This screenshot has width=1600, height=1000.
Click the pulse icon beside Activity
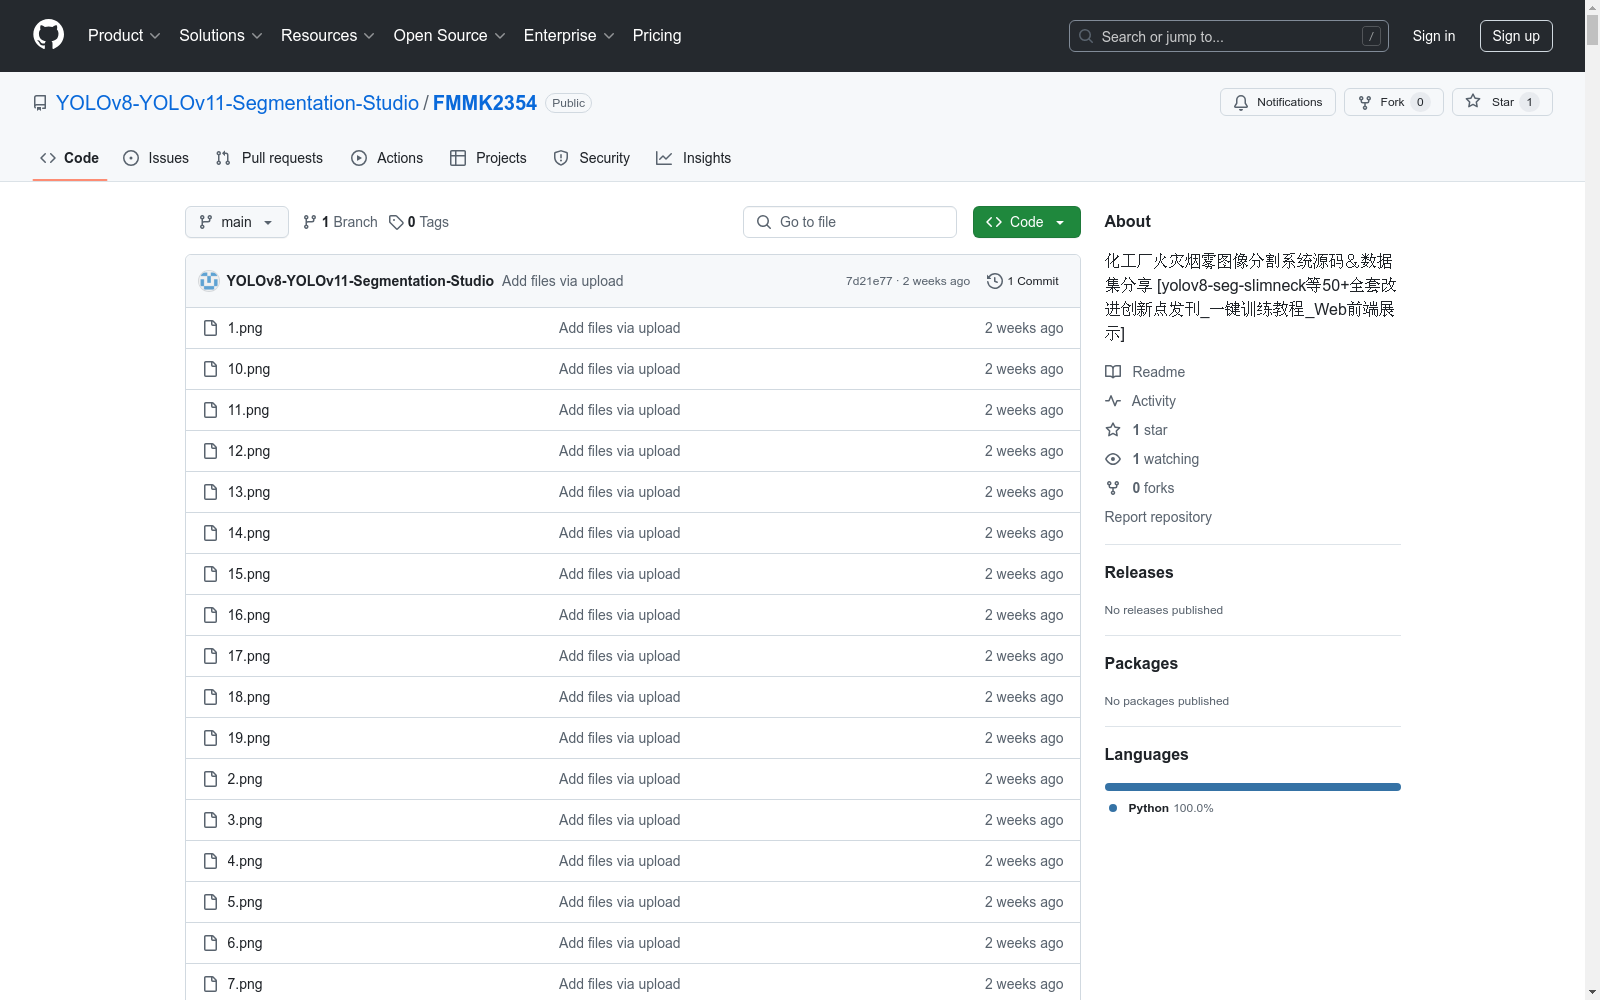[x=1113, y=401]
